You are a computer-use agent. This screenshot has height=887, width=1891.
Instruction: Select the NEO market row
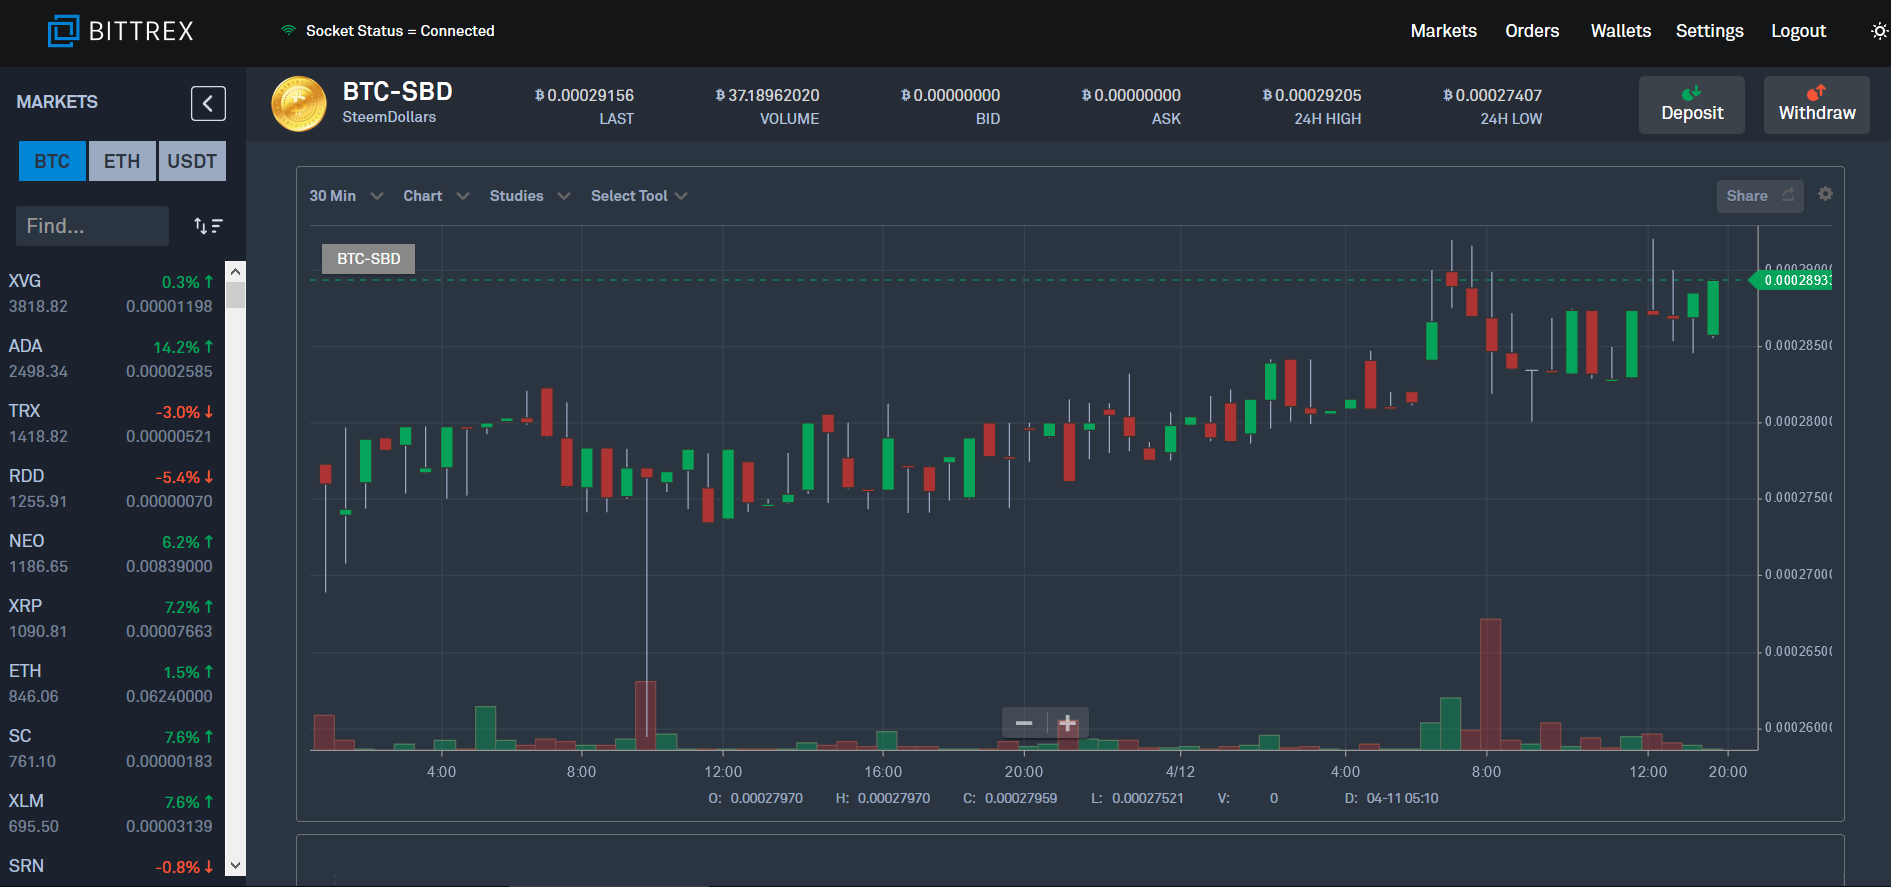coord(111,554)
